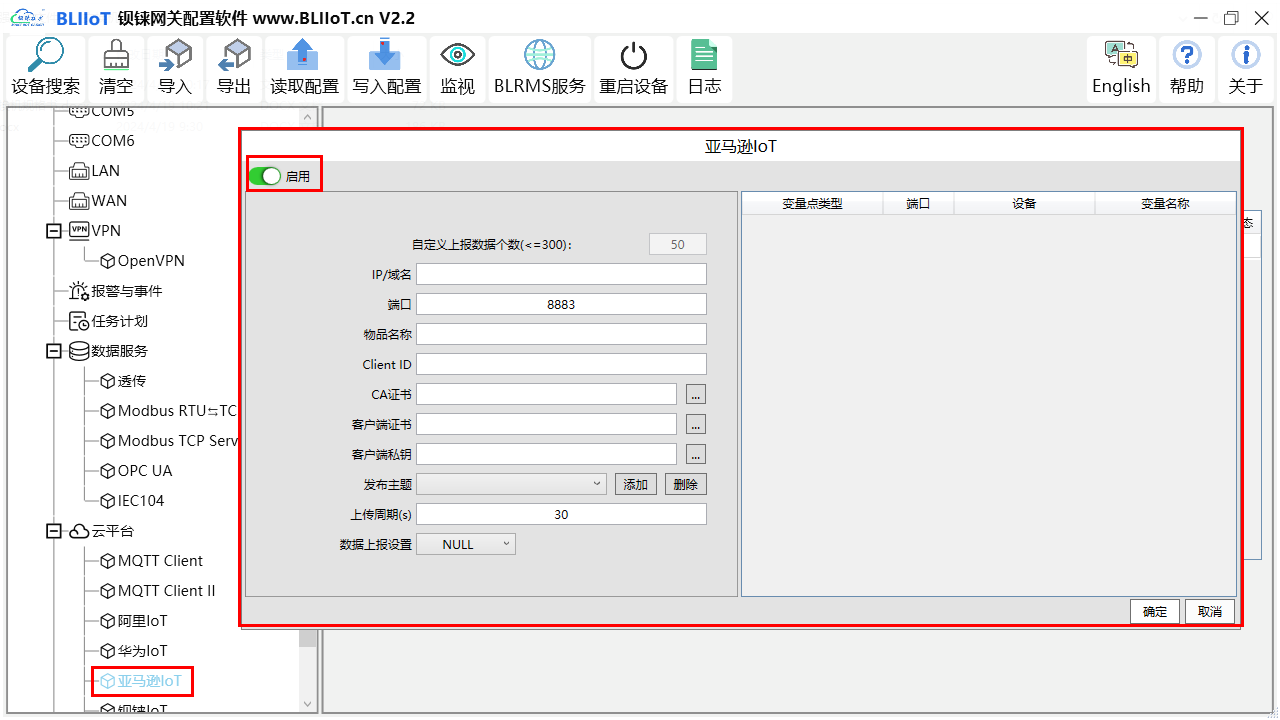Image resolution: width=1280 pixels, height=720 pixels.
Task: Select the Modbus TCP Server tree item
Action: click(x=168, y=441)
